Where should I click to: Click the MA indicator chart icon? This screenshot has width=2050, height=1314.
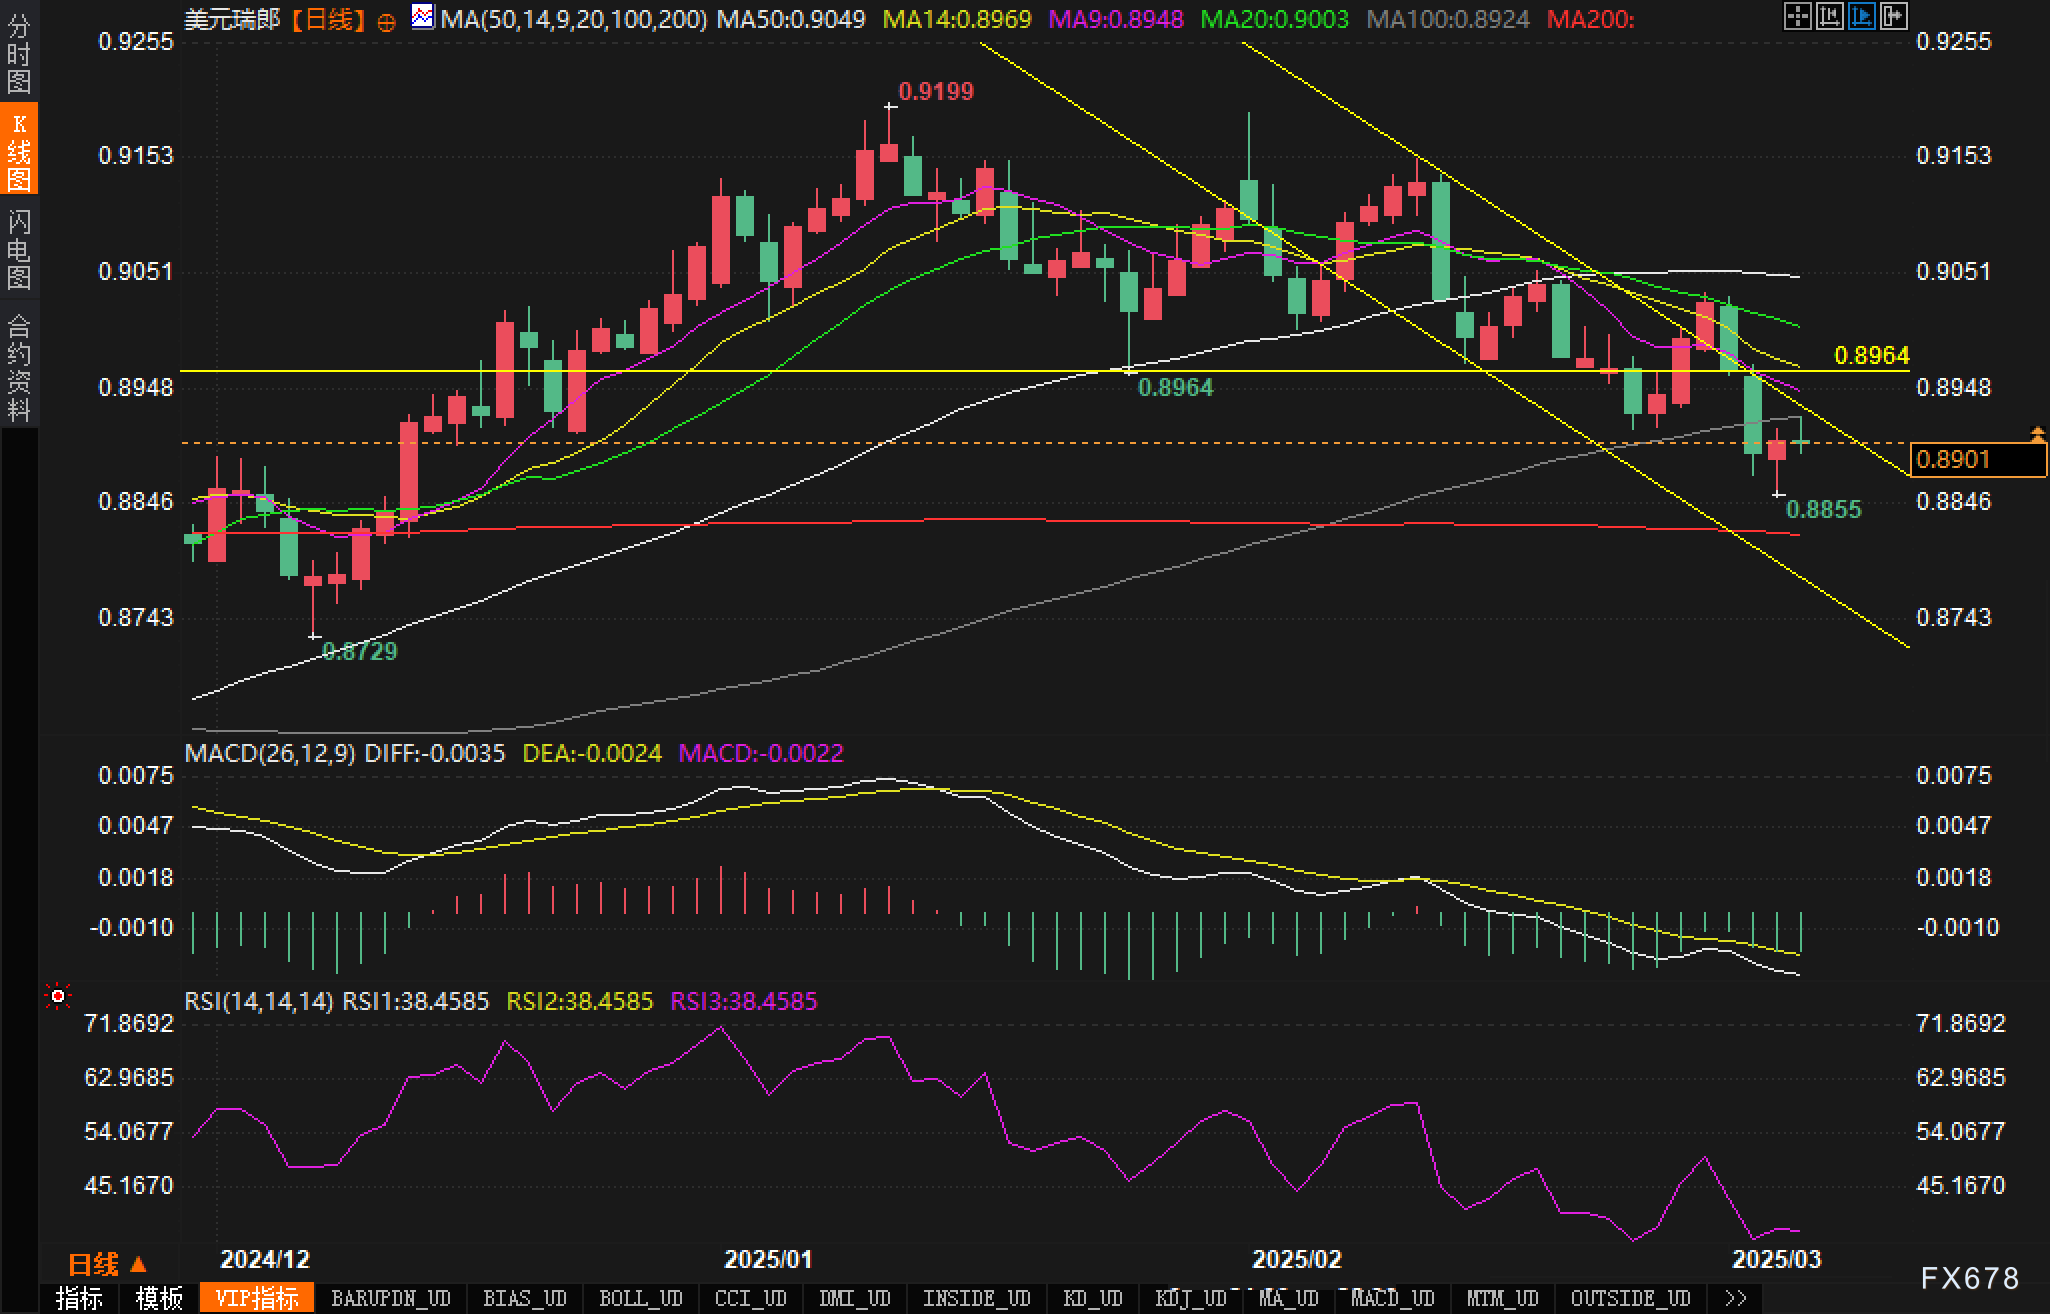tap(423, 17)
